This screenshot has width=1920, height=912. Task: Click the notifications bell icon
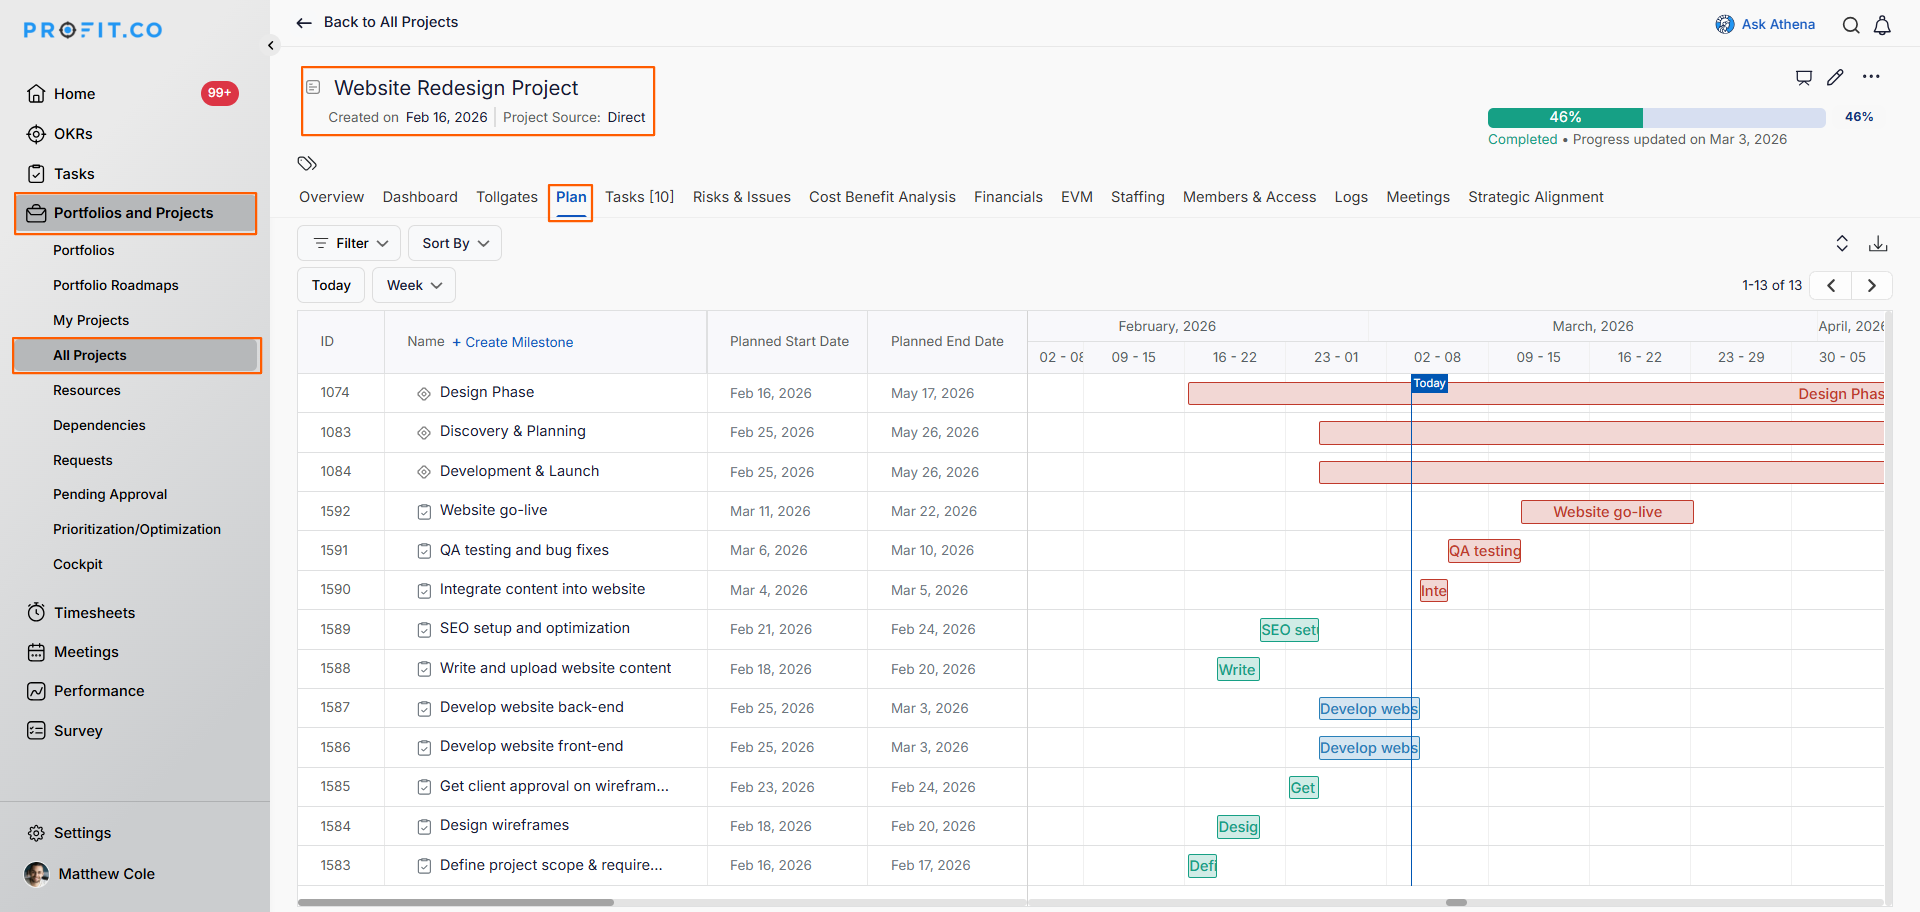1882,25
